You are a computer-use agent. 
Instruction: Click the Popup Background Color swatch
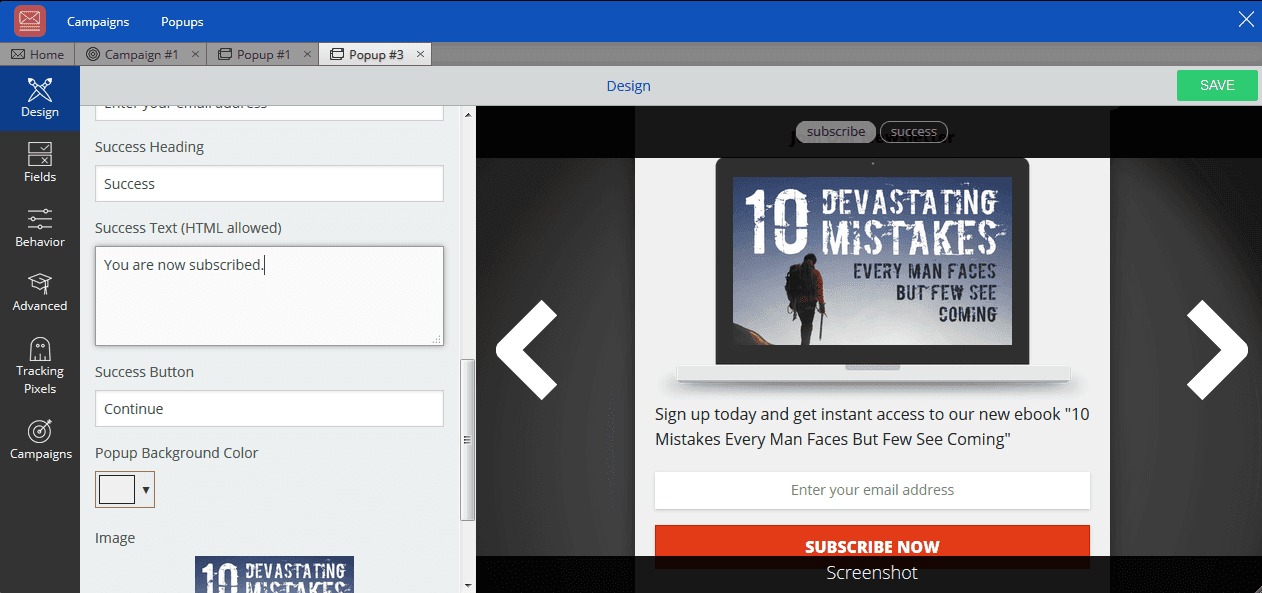(x=117, y=490)
